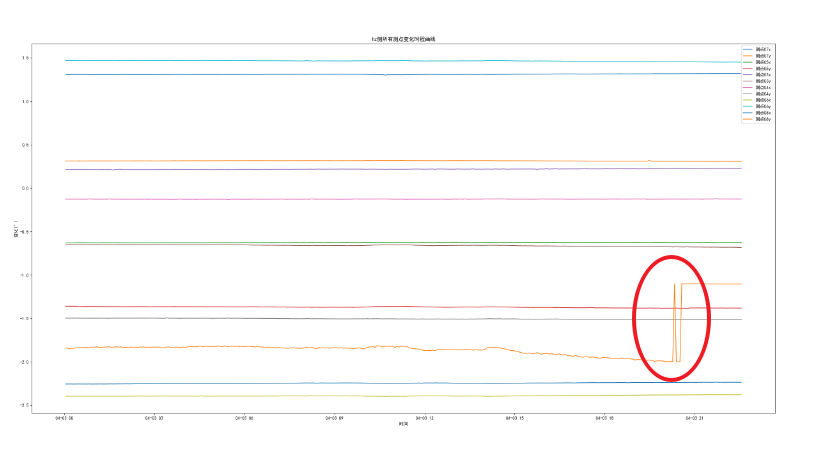Click the pink line just below zero
The height and width of the screenshot is (454, 829).
[x=300, y=199]
